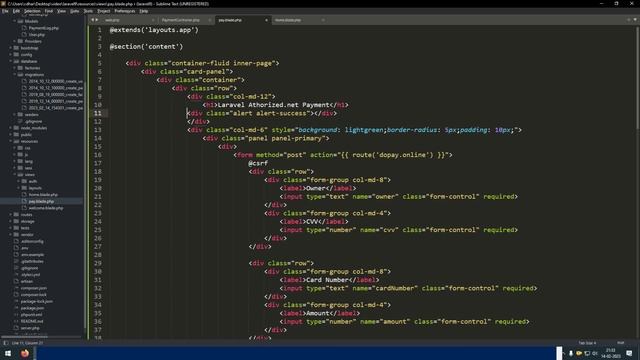
Task: Click the network tray icon
Action: [587, 353]
